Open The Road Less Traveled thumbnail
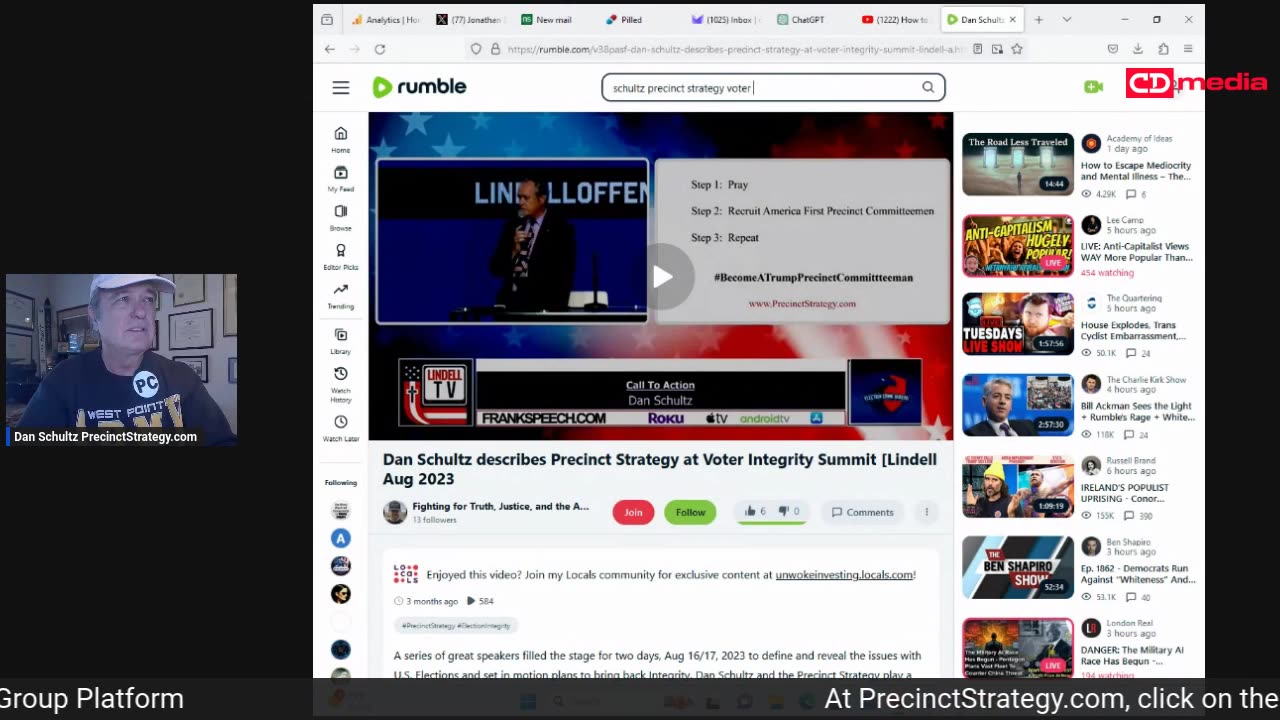The height and width of the screenshot is (720, 1280). pyautogui.click(x=1018, y=164)
